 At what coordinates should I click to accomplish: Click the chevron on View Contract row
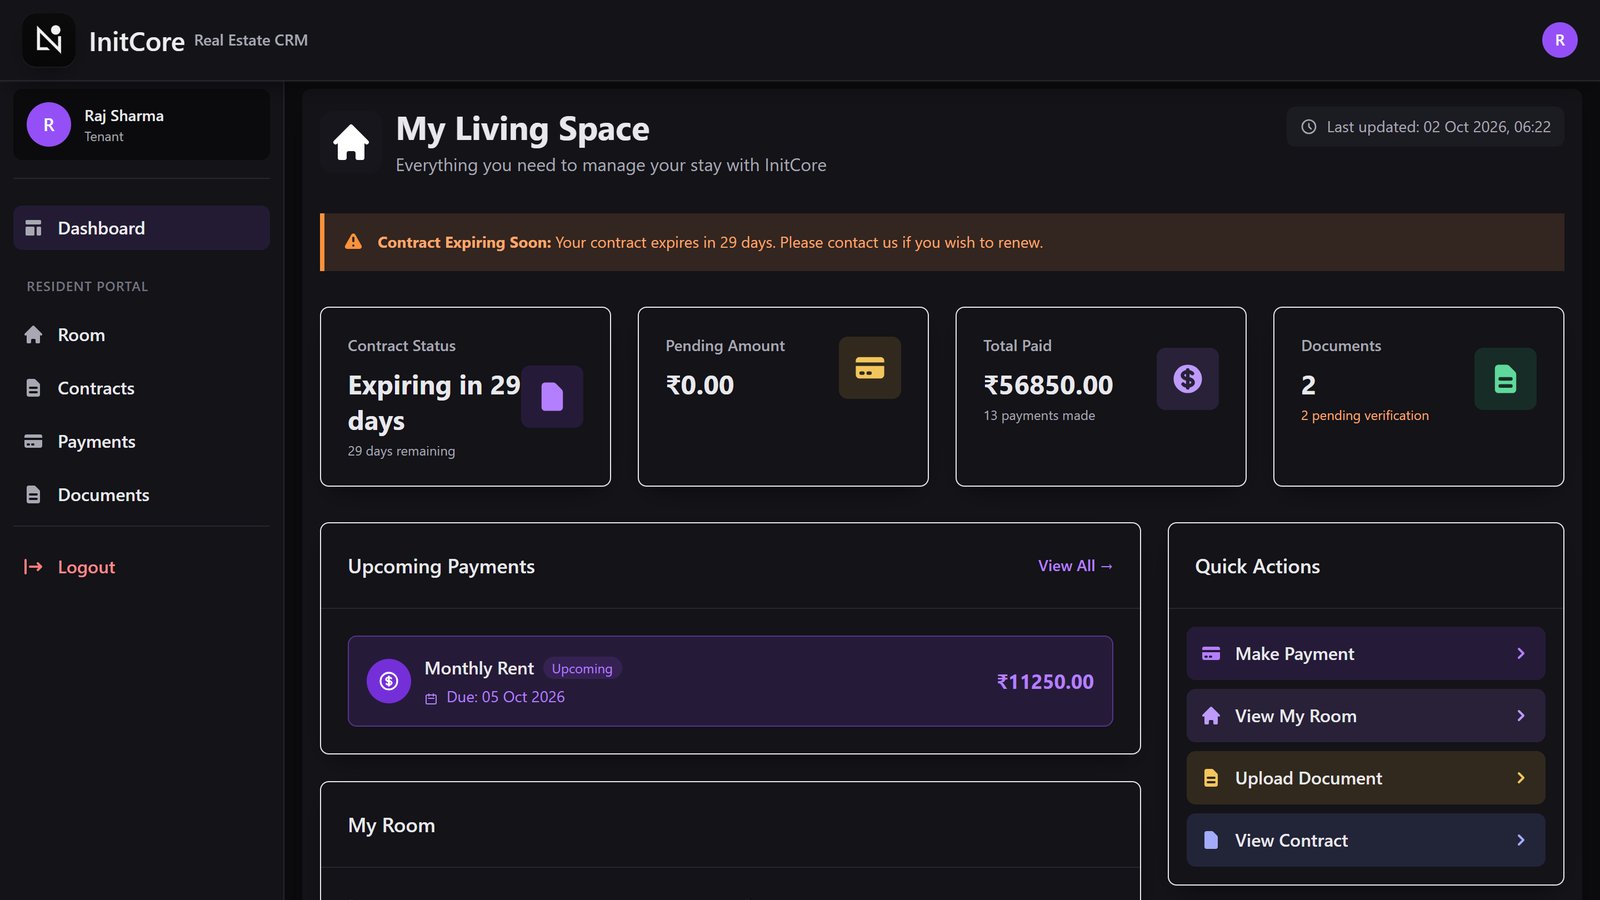(x=1521, y=840)
